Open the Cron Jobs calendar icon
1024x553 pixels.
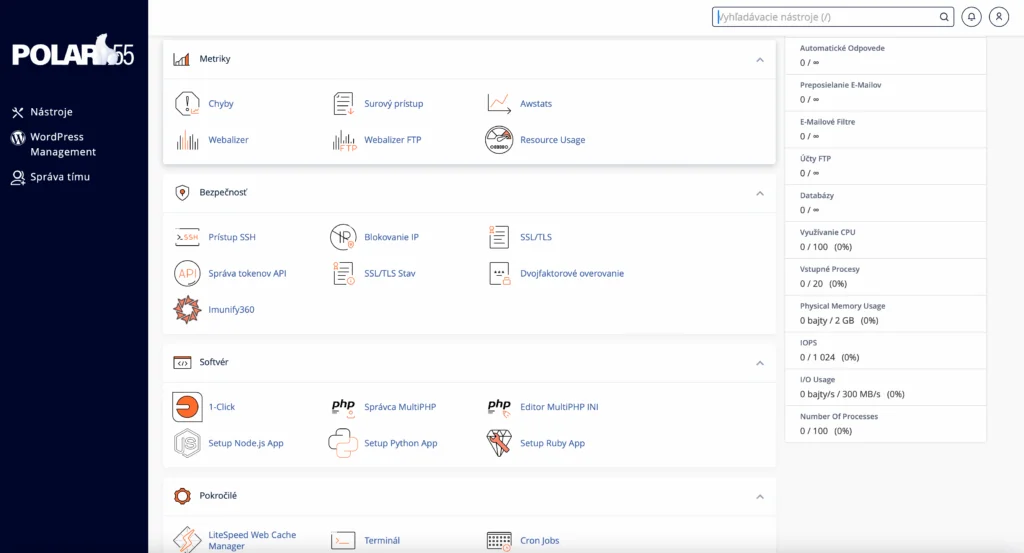coord(500,541)
